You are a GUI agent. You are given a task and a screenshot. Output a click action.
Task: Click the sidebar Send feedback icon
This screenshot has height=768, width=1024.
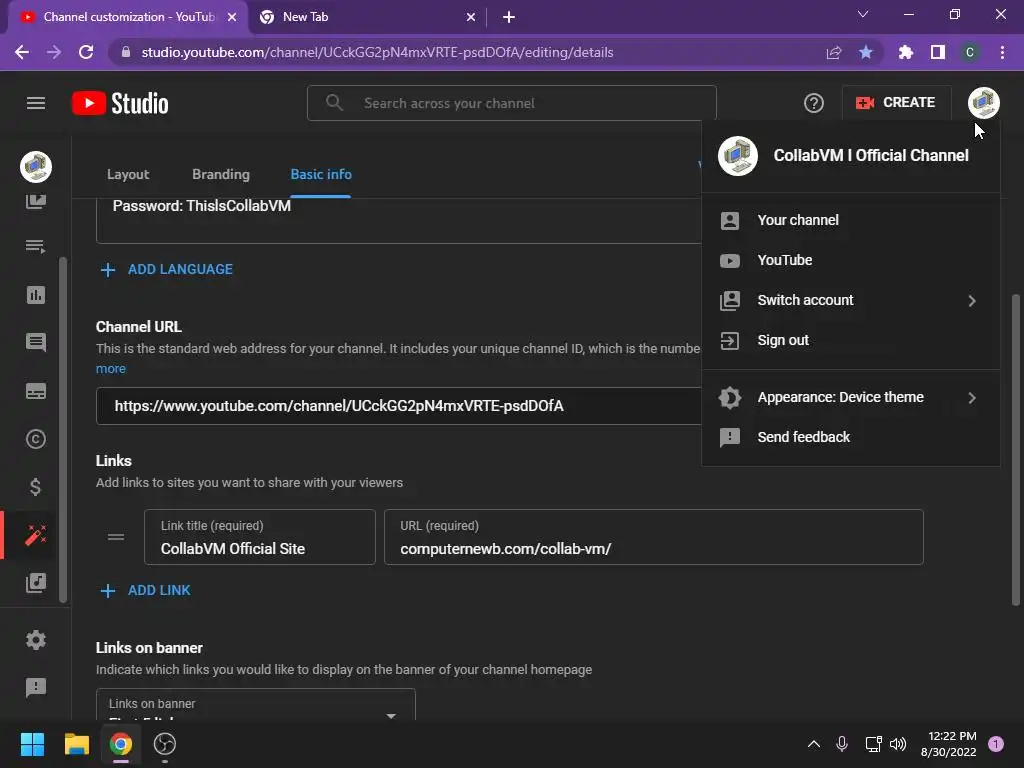(x=36, y=687)
